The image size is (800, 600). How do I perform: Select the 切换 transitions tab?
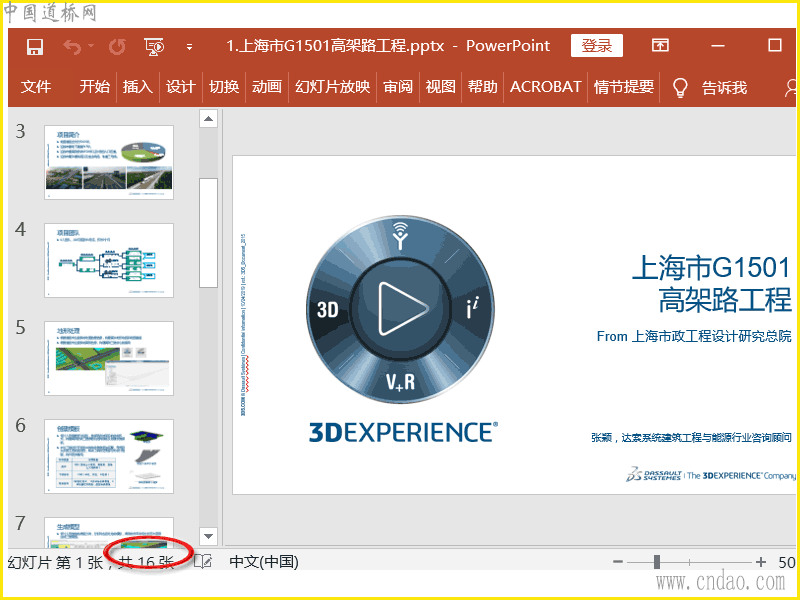coord(224,87)
